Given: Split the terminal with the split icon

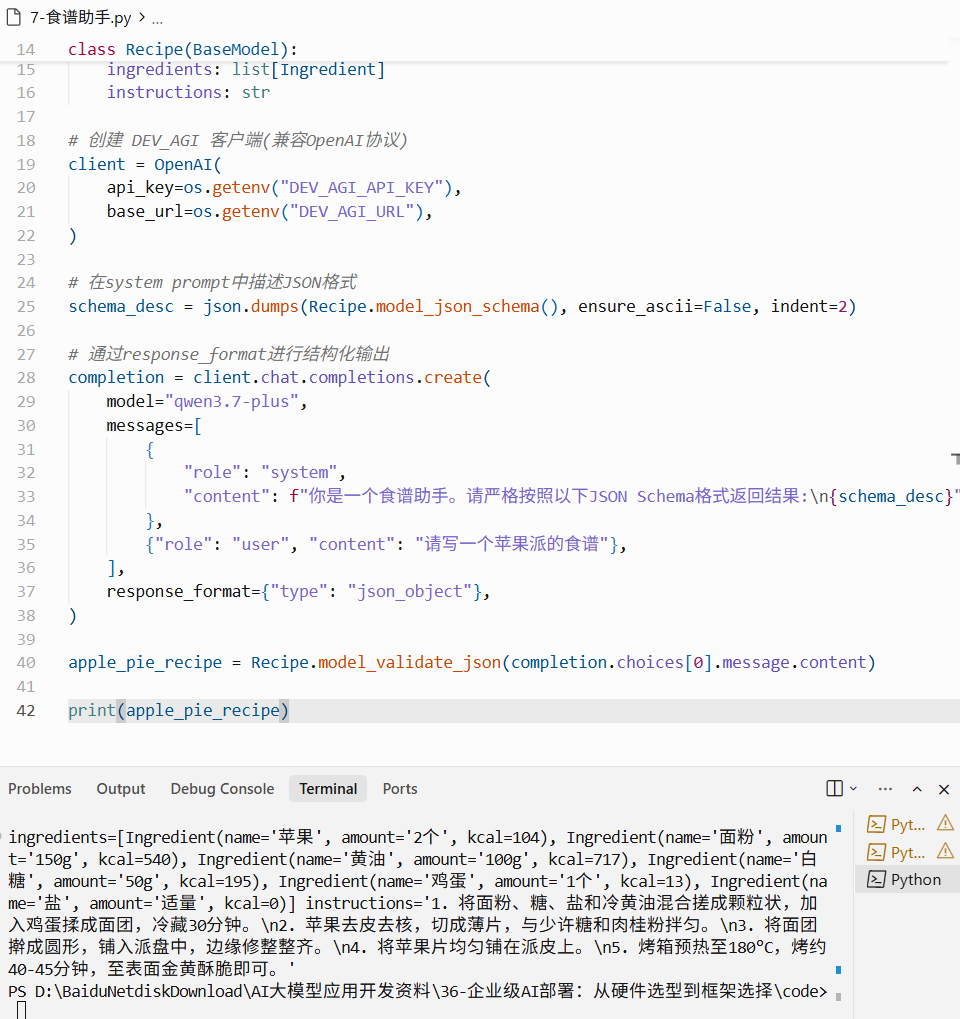Looking at the screenshot, I should coord(835,788).
